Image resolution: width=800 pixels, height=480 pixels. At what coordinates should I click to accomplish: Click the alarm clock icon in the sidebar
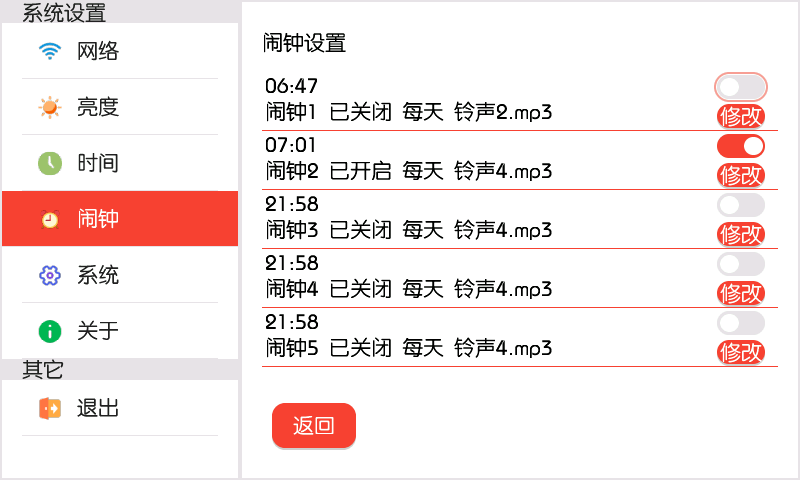(x=50, y=219)
